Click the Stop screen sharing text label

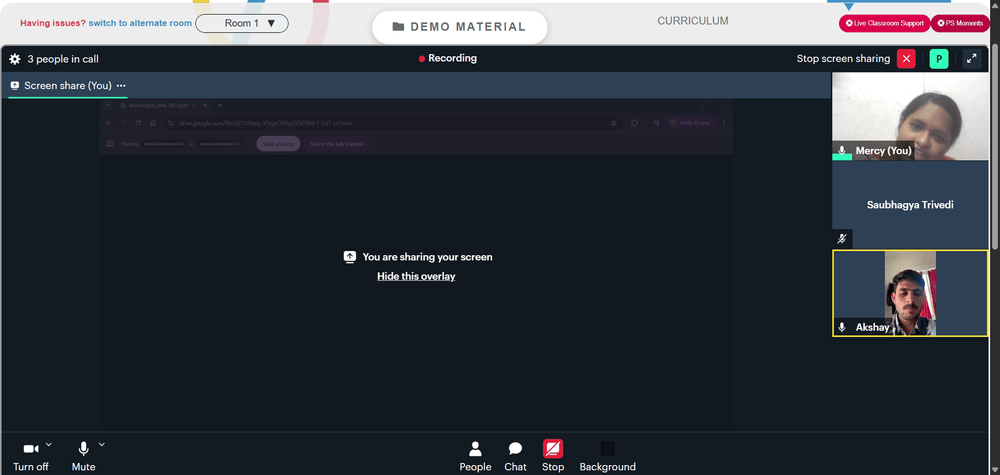(843, 59)
